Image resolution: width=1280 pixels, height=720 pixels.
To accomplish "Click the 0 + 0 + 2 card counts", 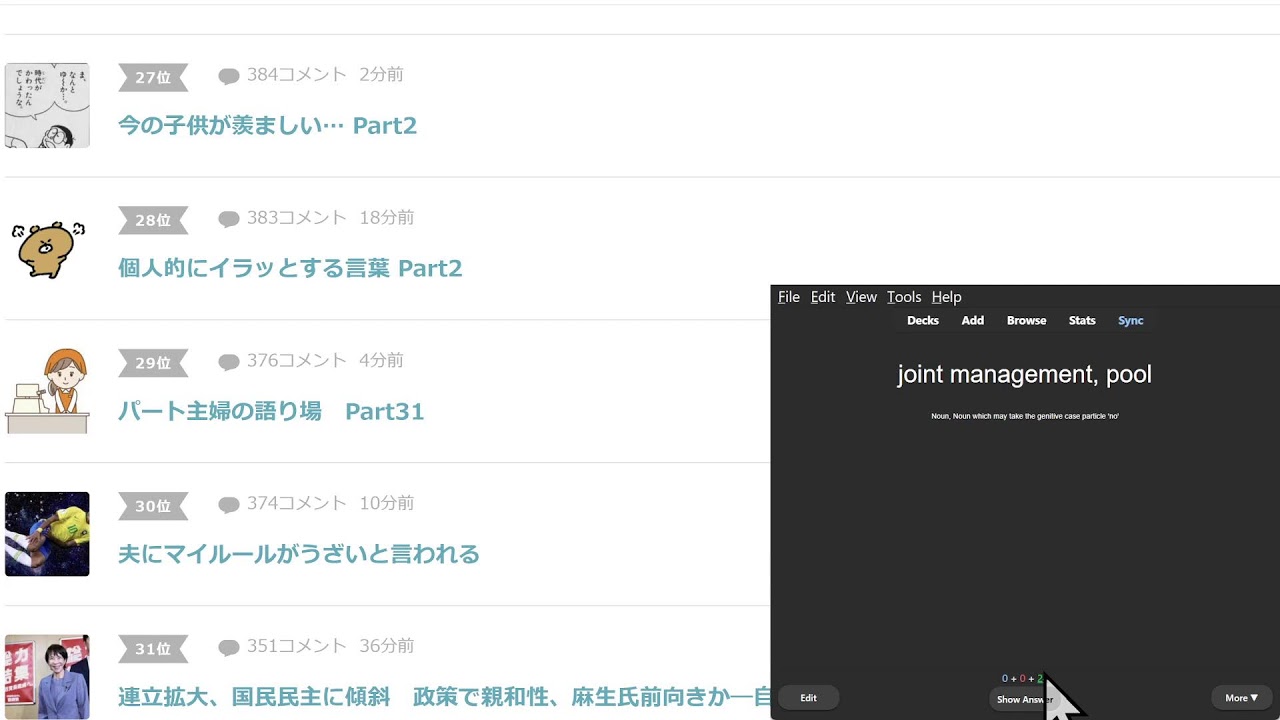I will 1022,679.
